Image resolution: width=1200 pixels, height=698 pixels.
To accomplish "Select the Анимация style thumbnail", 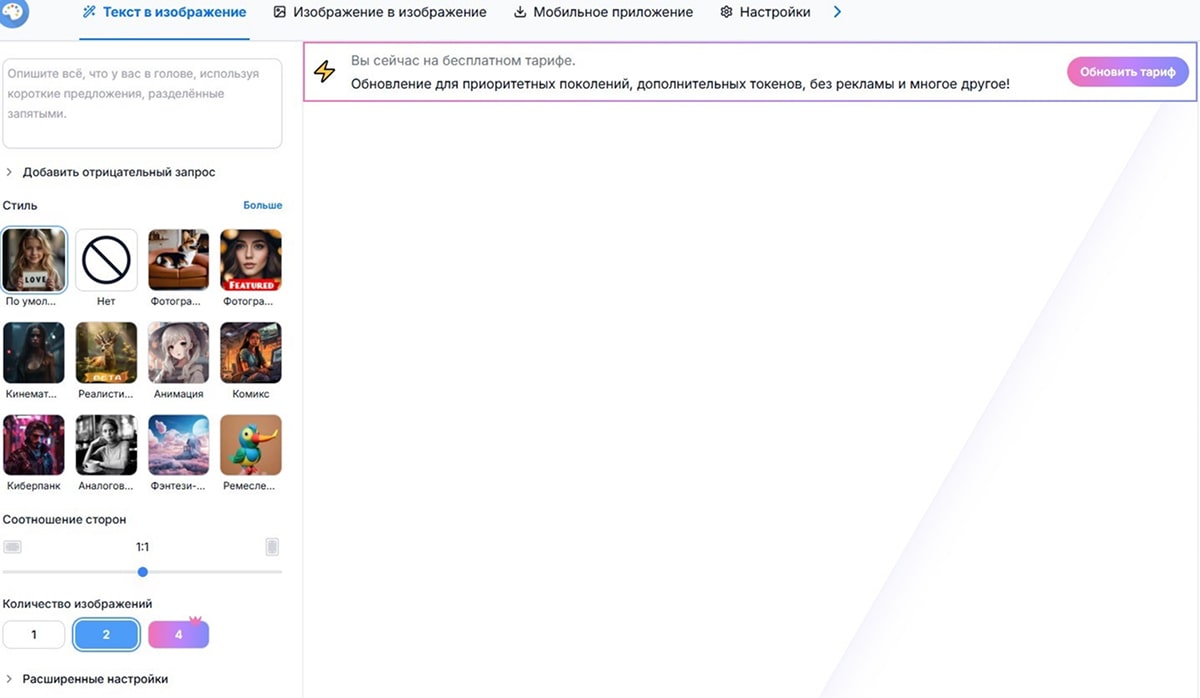I will click(x=178, y=353).
